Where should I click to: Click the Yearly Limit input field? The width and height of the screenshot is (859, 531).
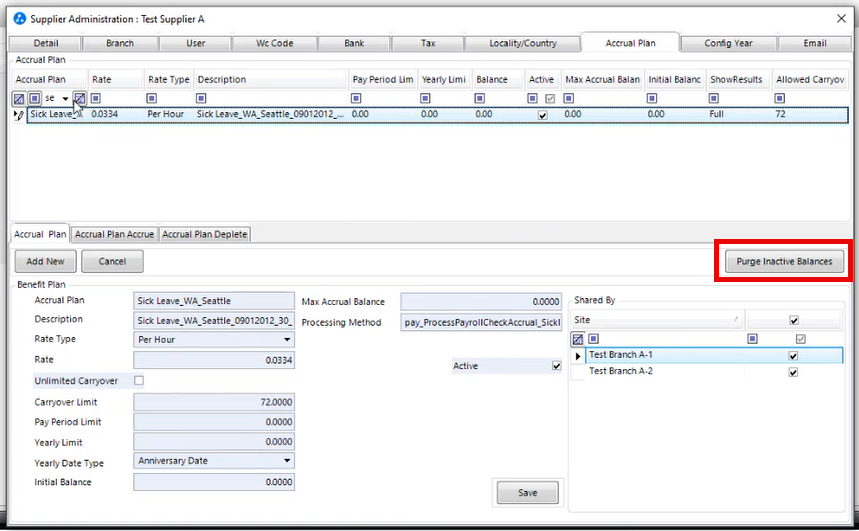point(214,442)
